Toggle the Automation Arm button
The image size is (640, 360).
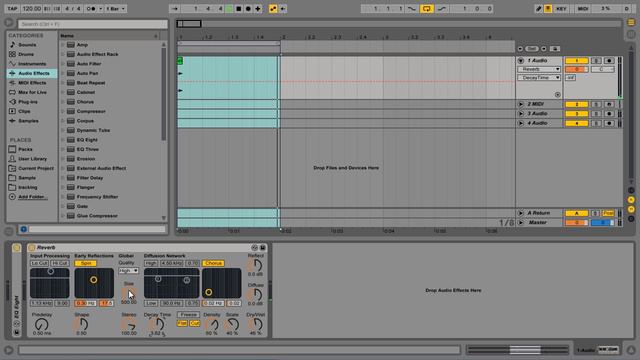pos(273,9)
